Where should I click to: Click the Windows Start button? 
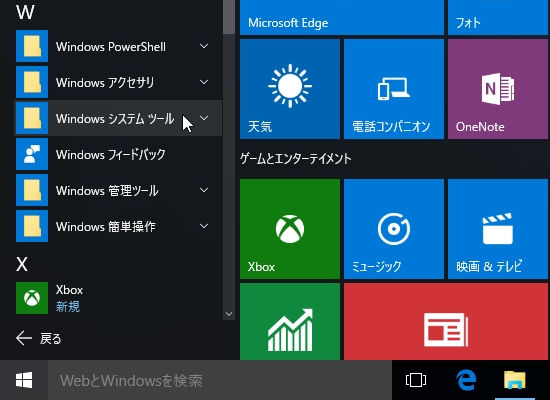24,380
